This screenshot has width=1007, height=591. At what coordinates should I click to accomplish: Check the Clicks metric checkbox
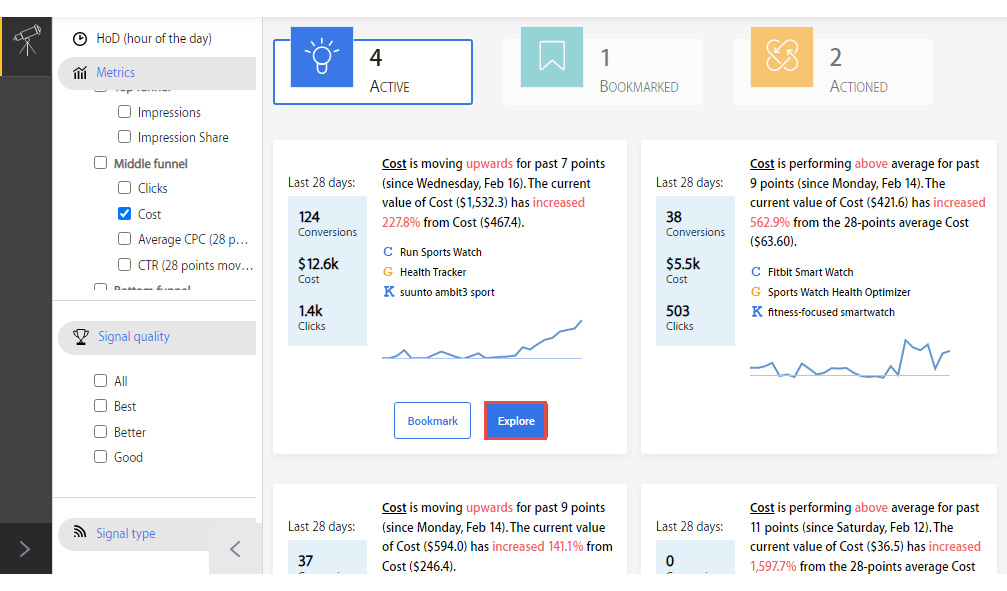pyautogui.click(x=125, y=188)
